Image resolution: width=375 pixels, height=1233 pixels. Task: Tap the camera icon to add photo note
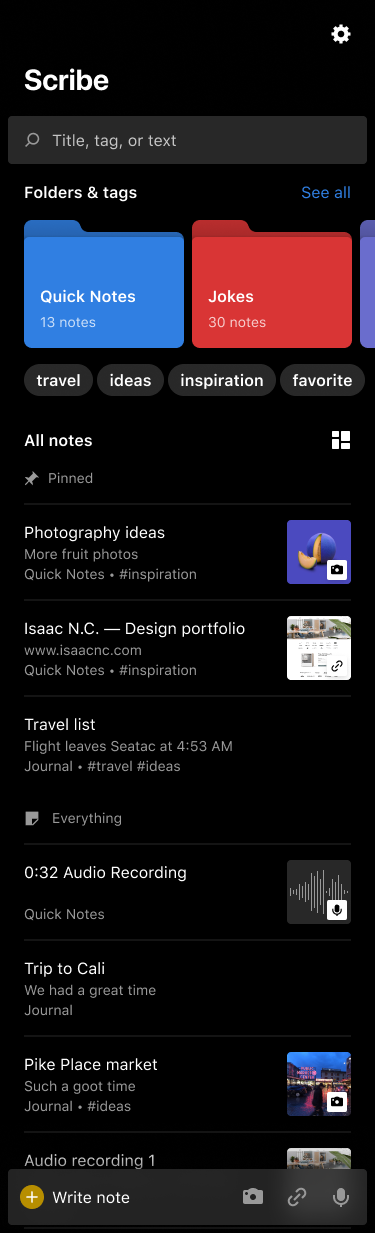pos(253,1197)
